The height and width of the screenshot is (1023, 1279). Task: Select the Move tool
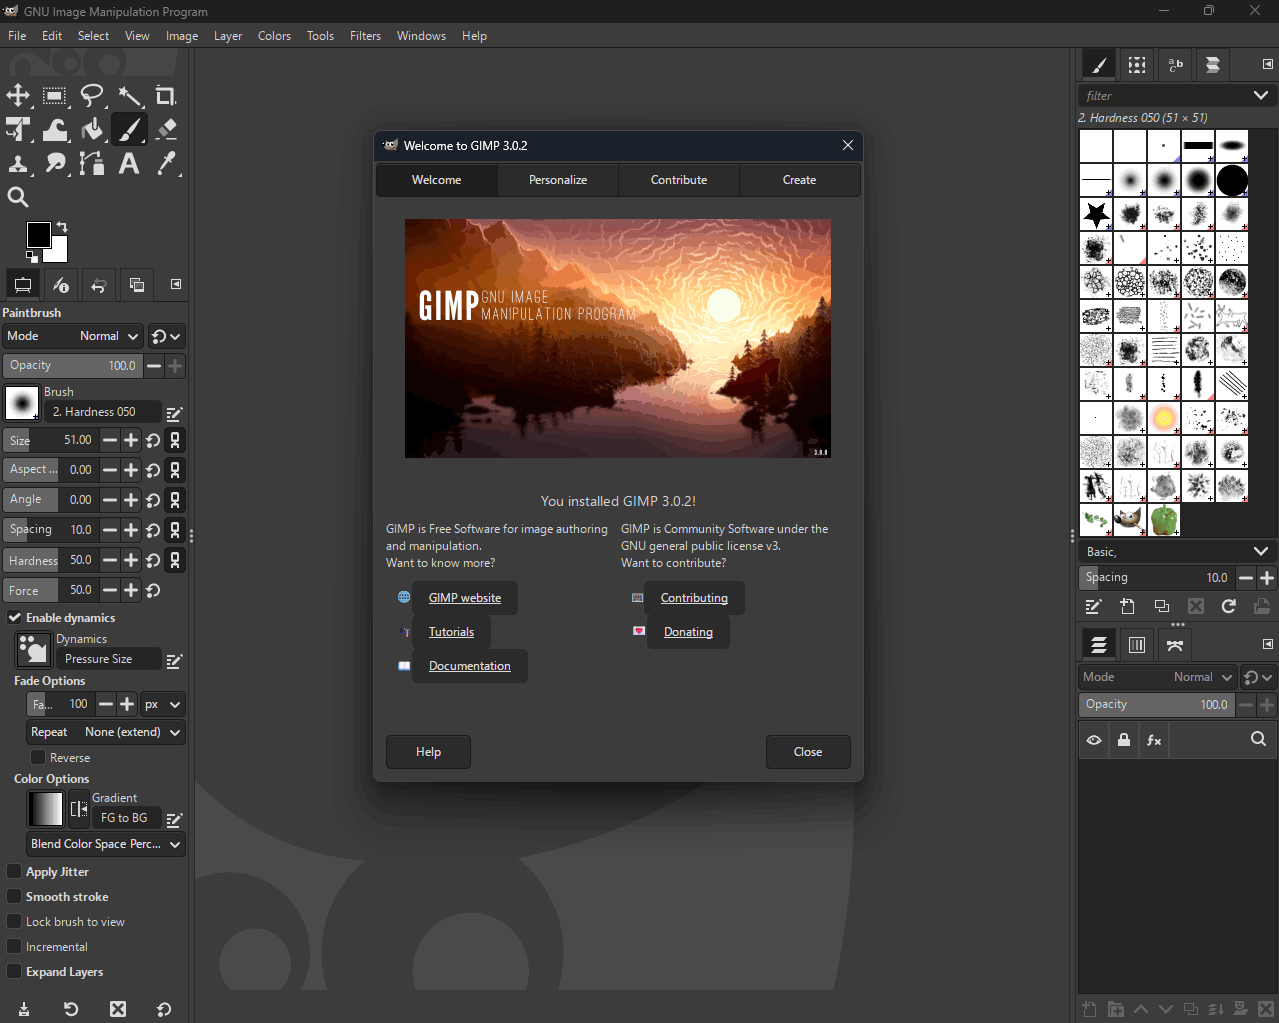point(18,96)
